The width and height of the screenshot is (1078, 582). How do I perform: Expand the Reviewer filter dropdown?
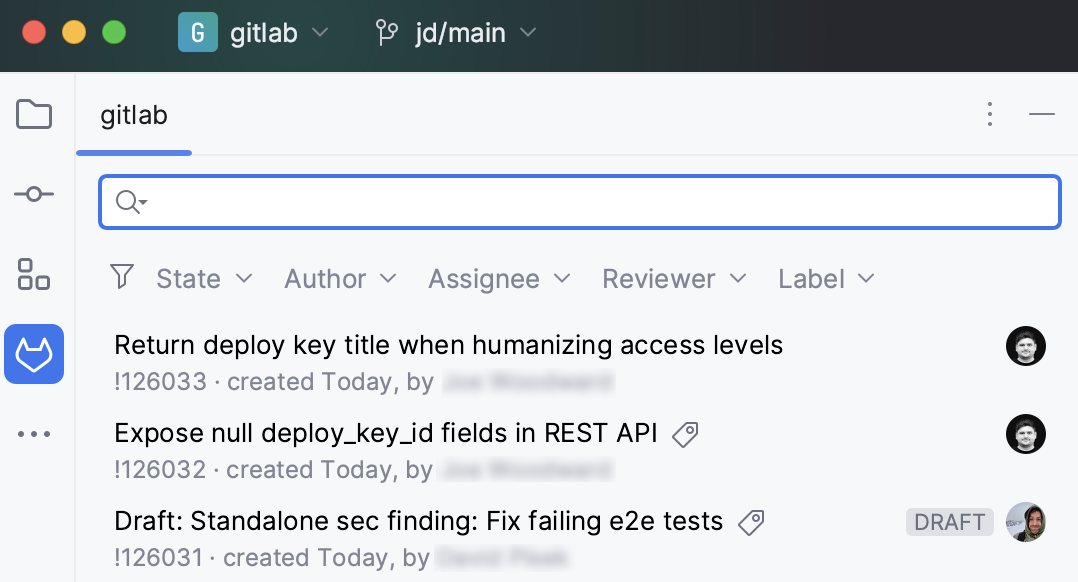[673, 279]
